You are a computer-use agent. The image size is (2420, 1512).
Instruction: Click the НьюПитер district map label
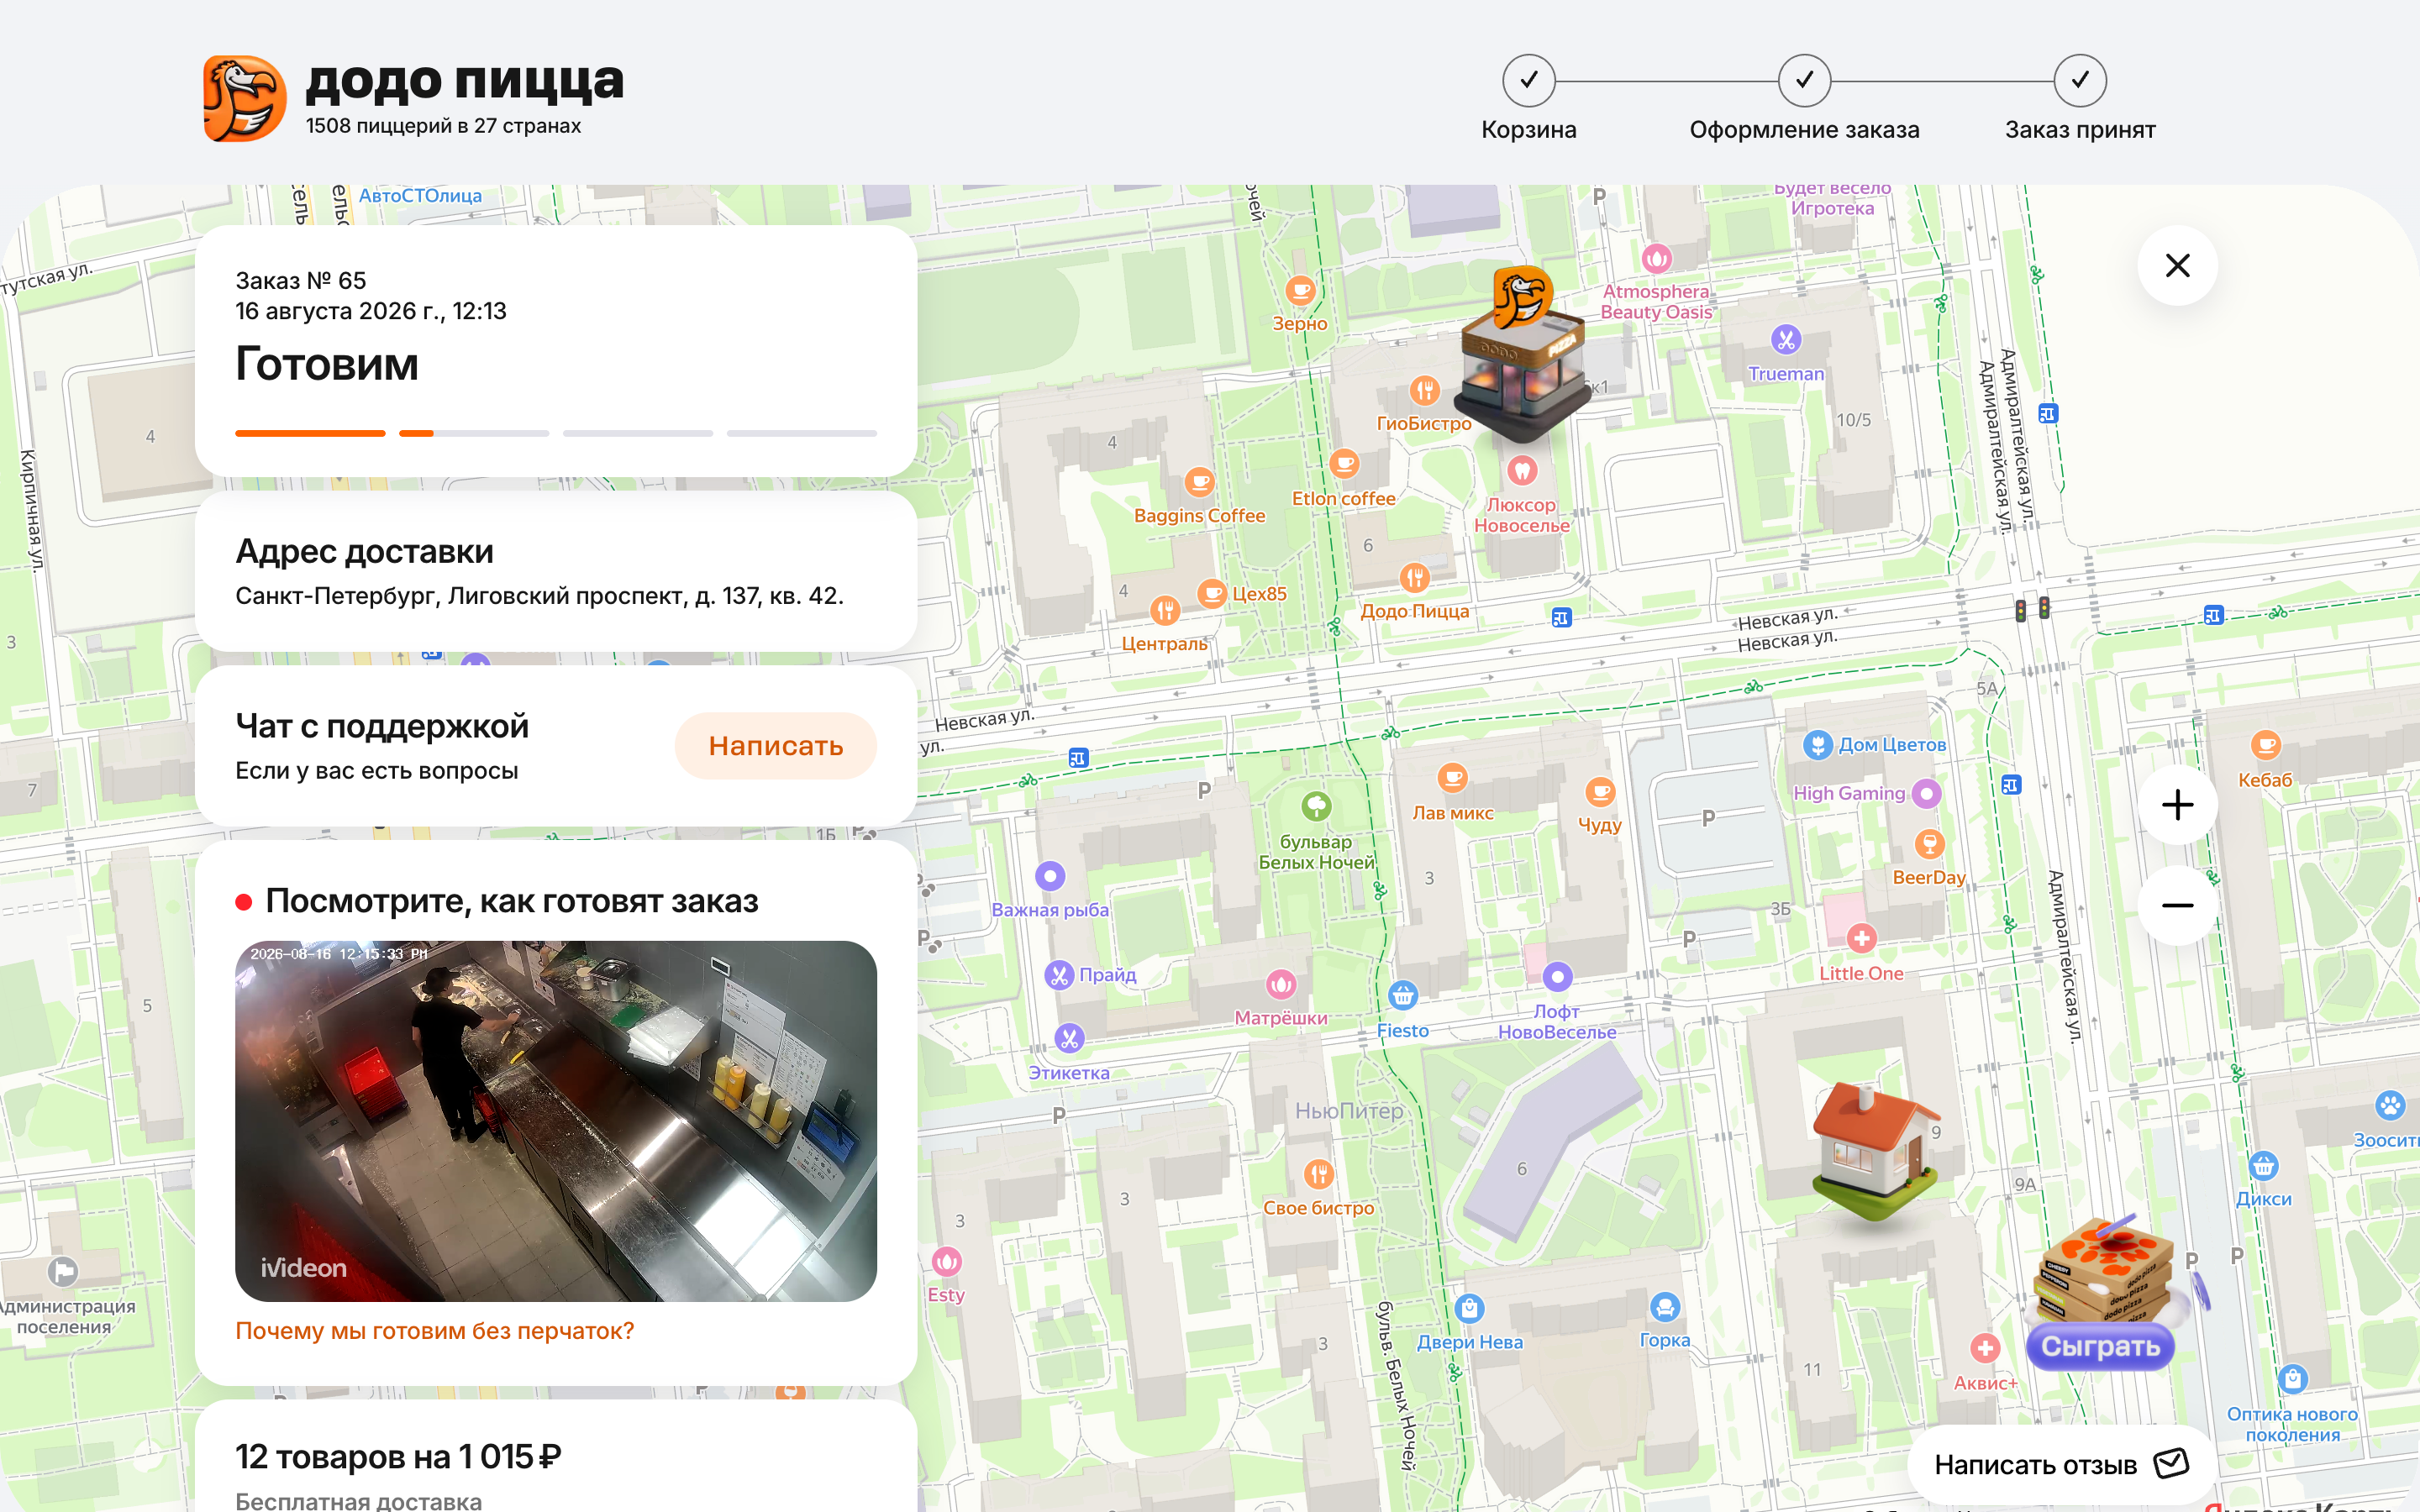pos(1349,1111)
